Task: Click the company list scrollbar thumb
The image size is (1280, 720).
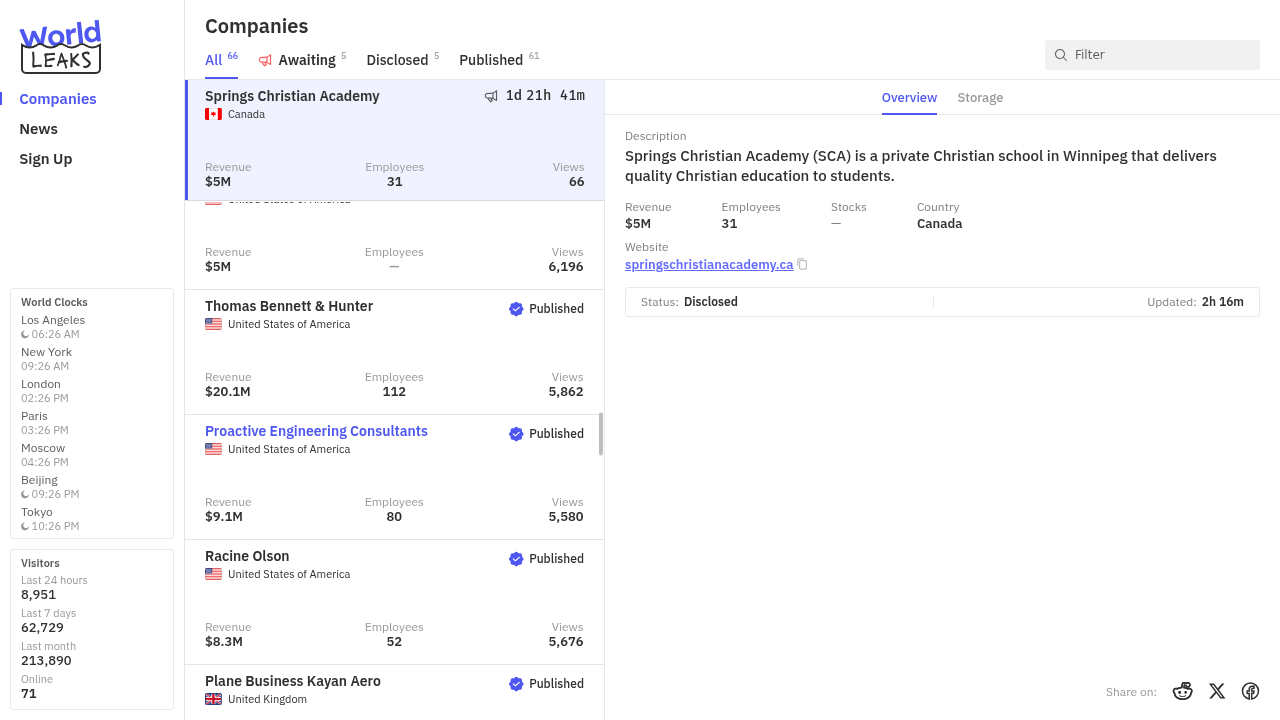Action: point(601,434)
